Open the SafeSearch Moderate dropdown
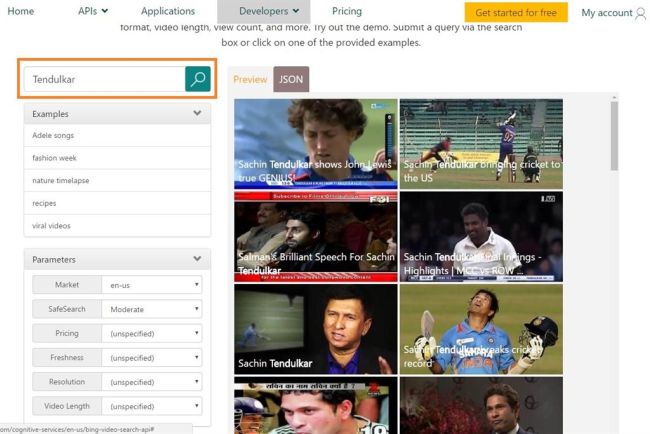The height and width of the screenshot is (434, 650). 152,309
